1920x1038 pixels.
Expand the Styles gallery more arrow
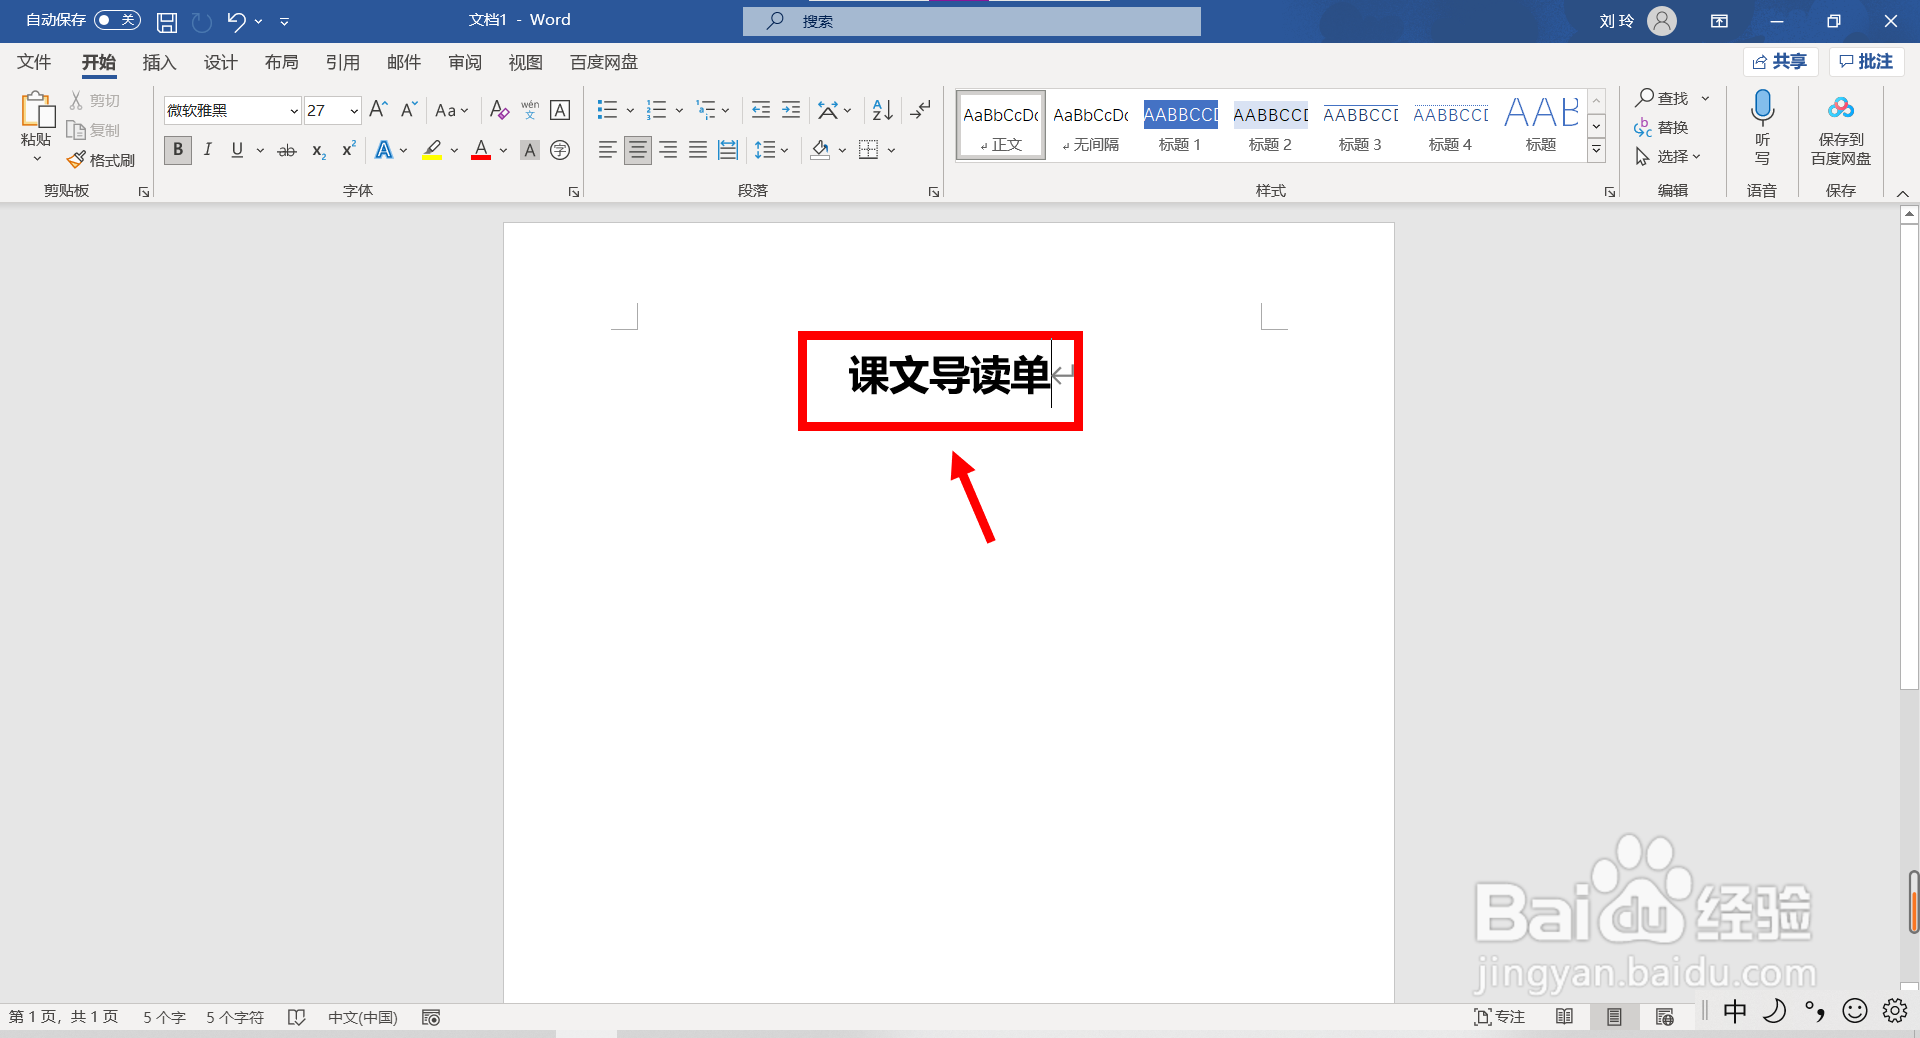click(1597, 150)
